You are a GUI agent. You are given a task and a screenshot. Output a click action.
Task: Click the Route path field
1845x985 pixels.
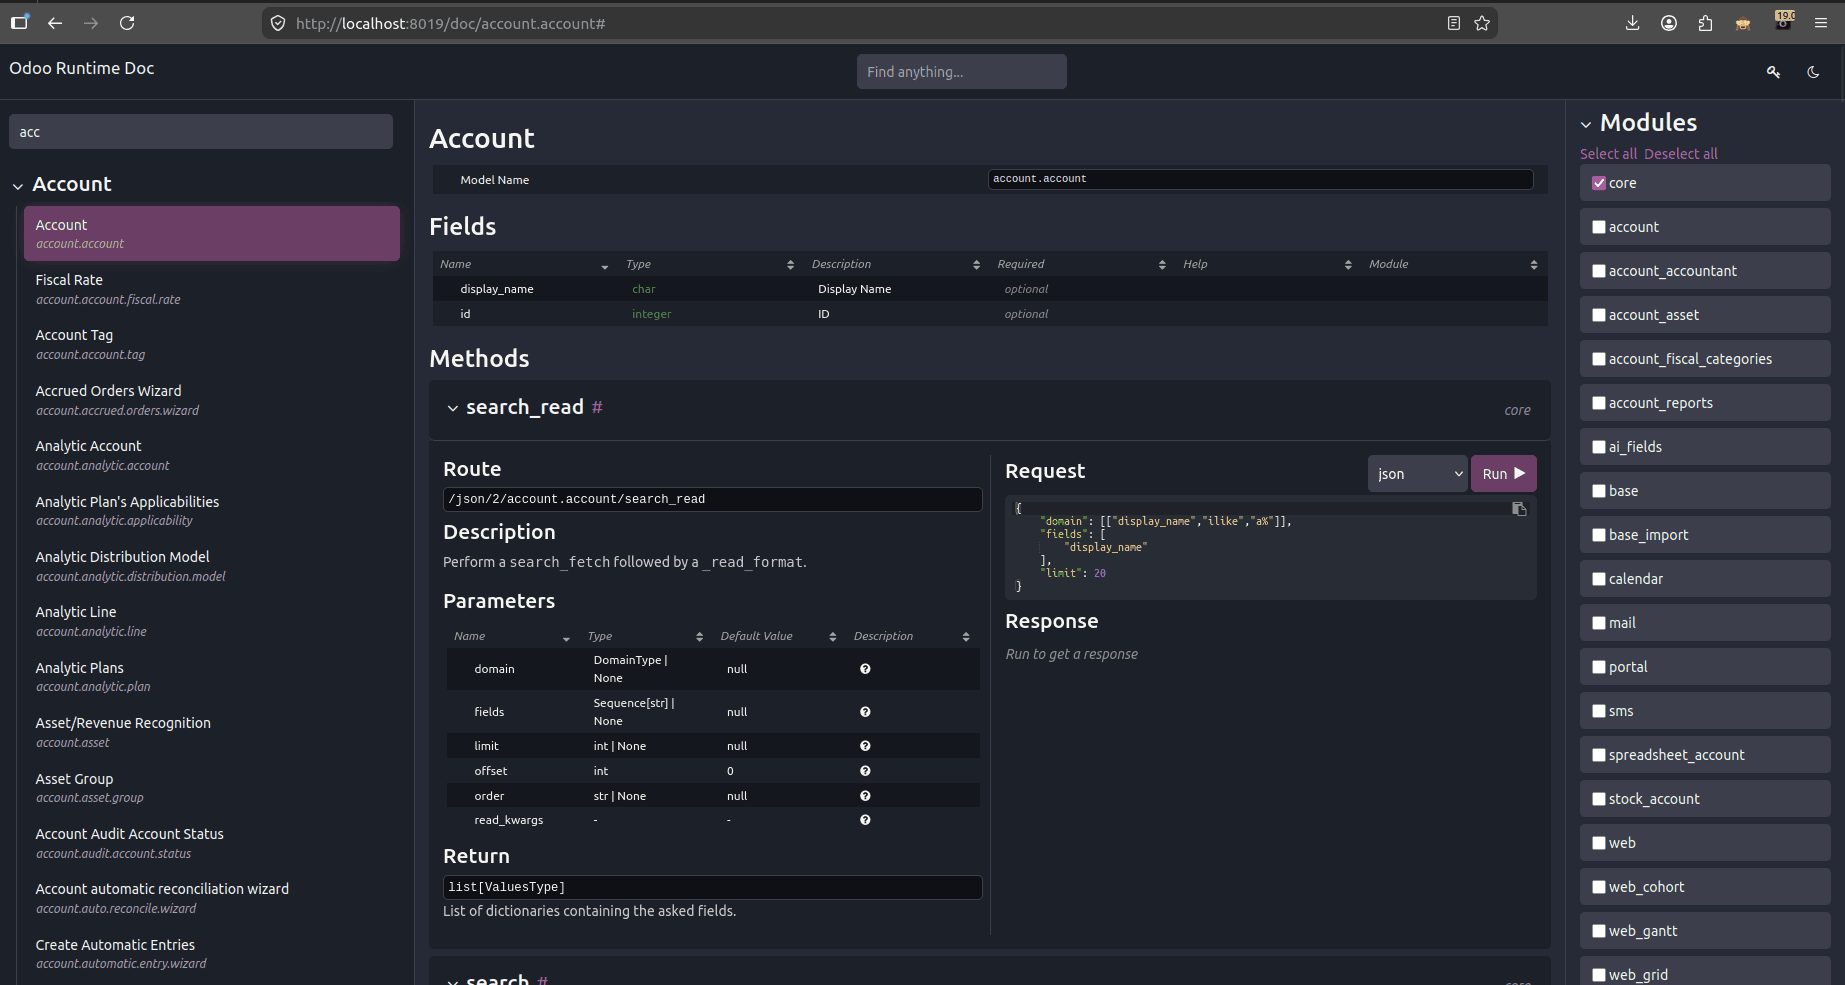tap(712, 499)
